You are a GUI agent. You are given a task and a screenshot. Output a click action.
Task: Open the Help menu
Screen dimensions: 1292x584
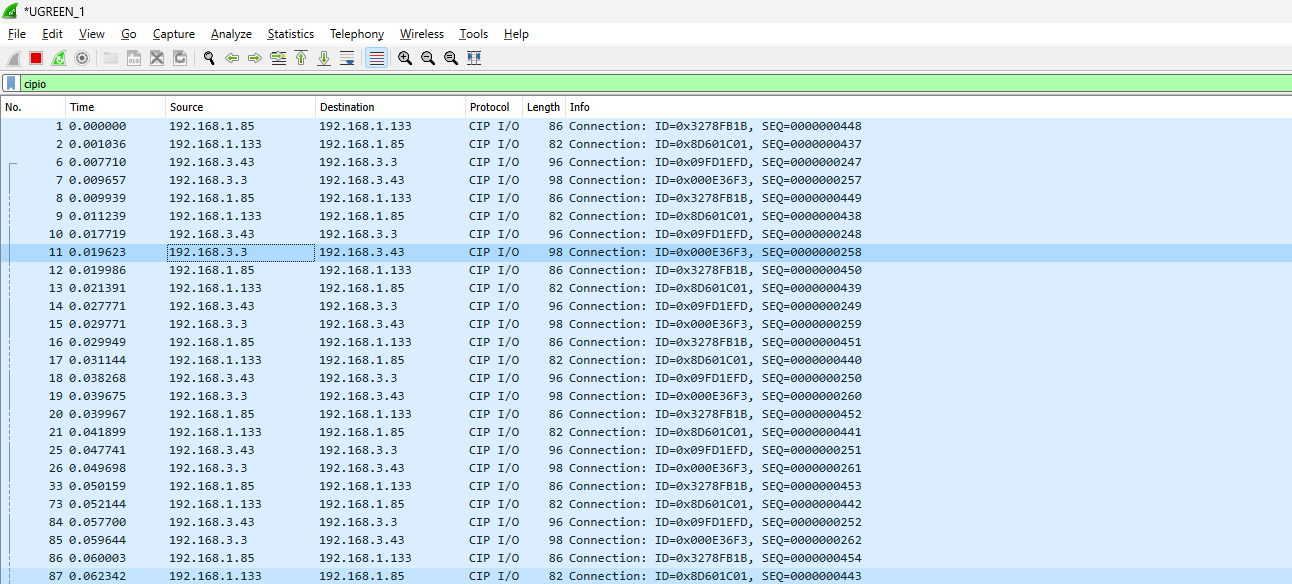click(516, 34)
